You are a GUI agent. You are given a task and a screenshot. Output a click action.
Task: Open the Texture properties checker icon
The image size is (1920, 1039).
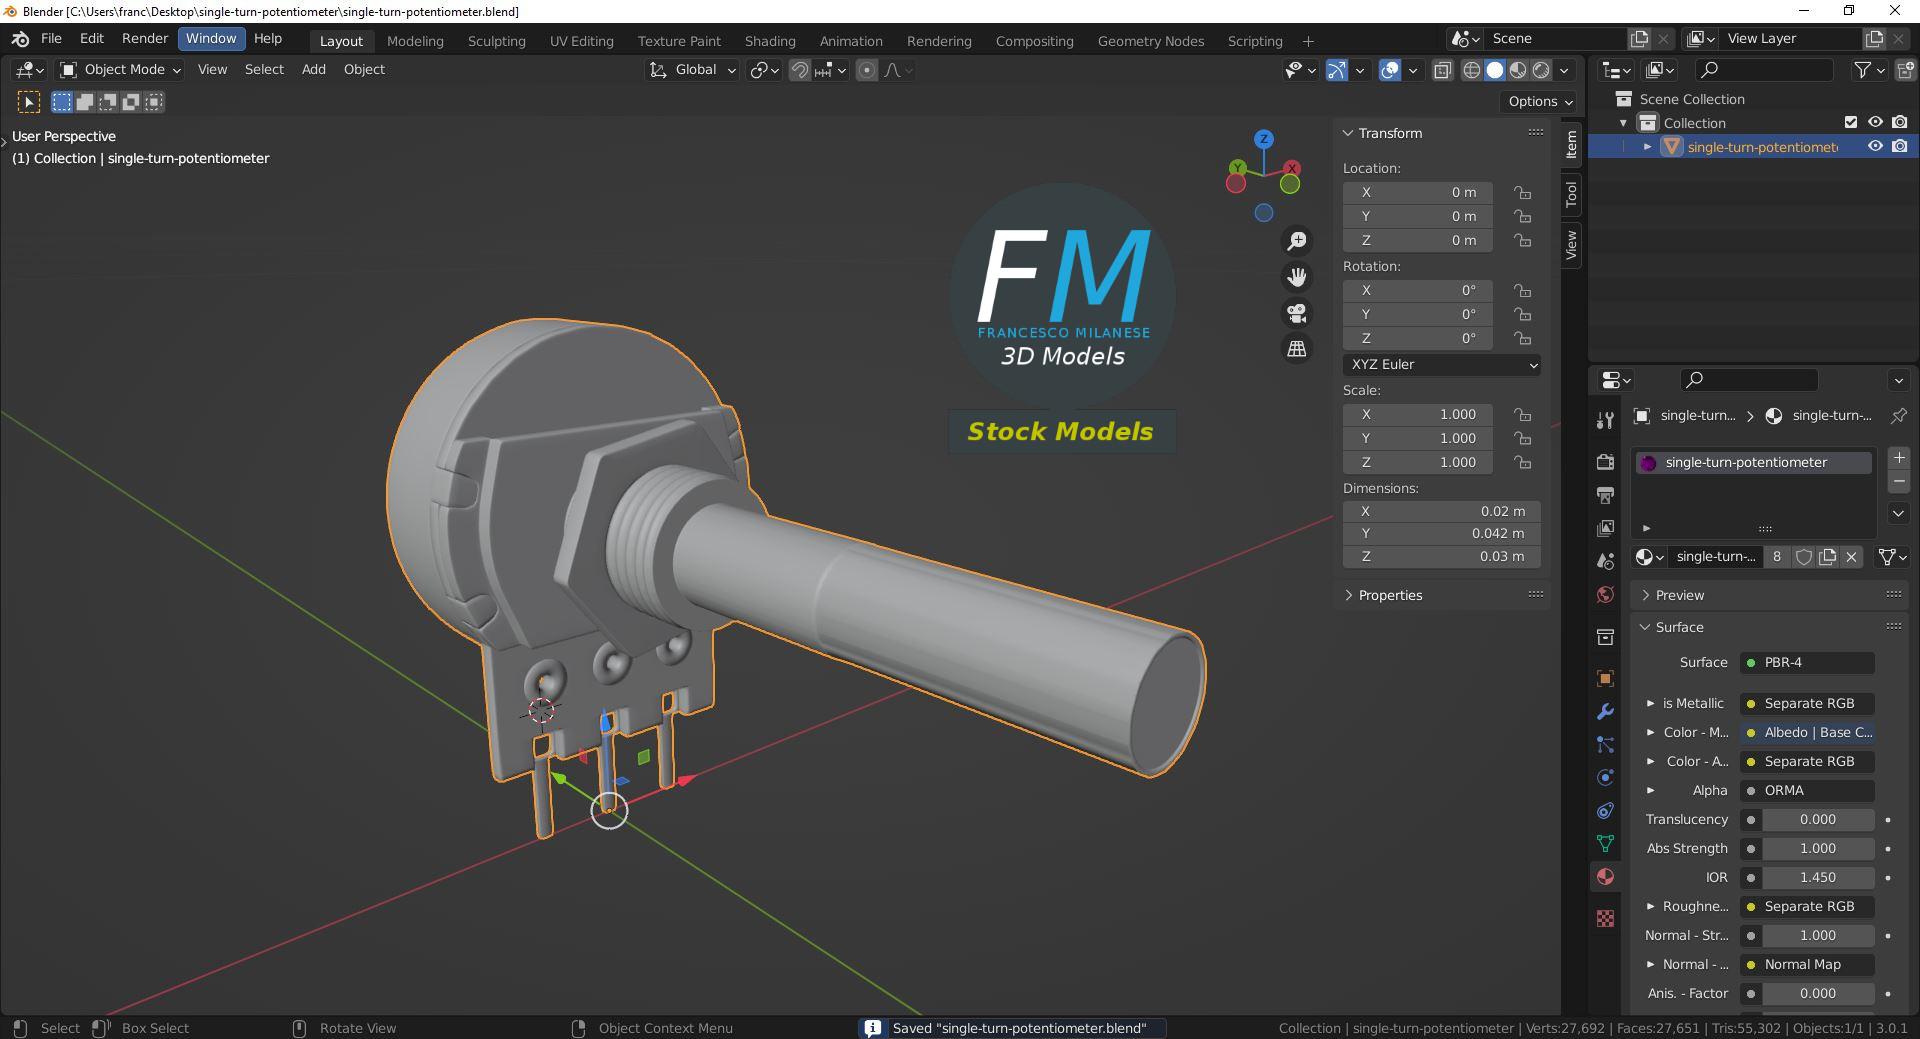point(1605,918)
